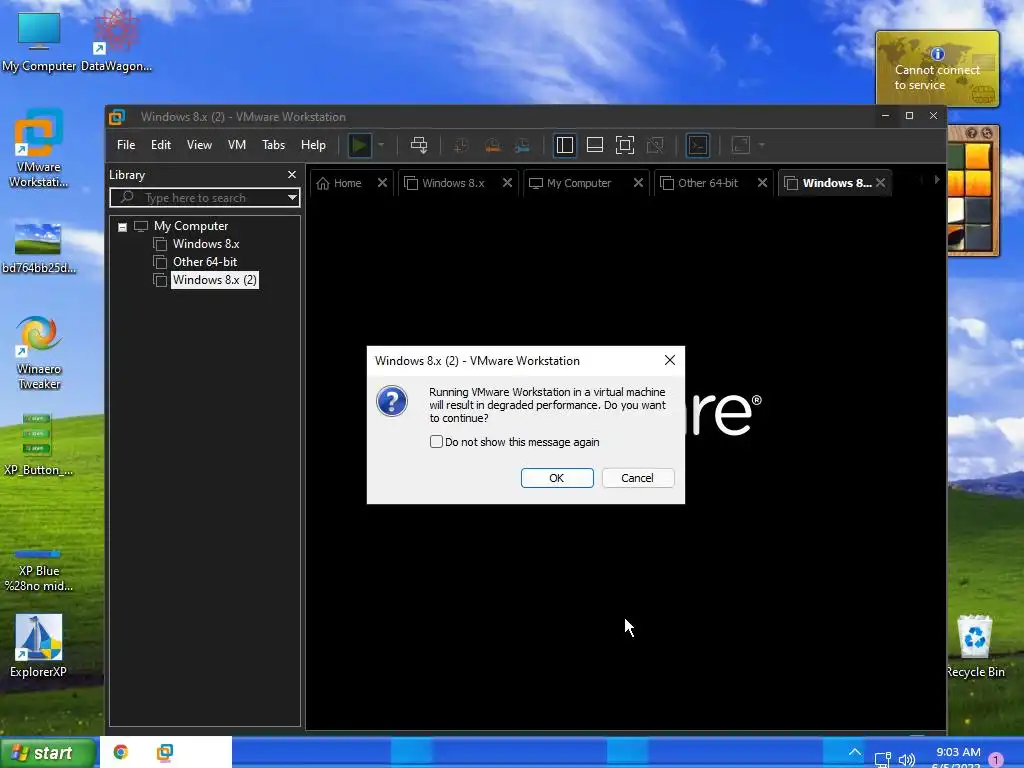Toggle the thumbnail bar toolbar icon
The height and width of the screenshot is (768, 1024).
pos(595,145)
